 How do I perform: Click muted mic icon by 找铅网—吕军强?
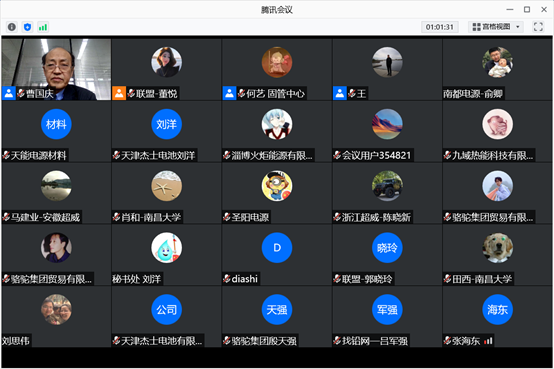tap(337, 341)
